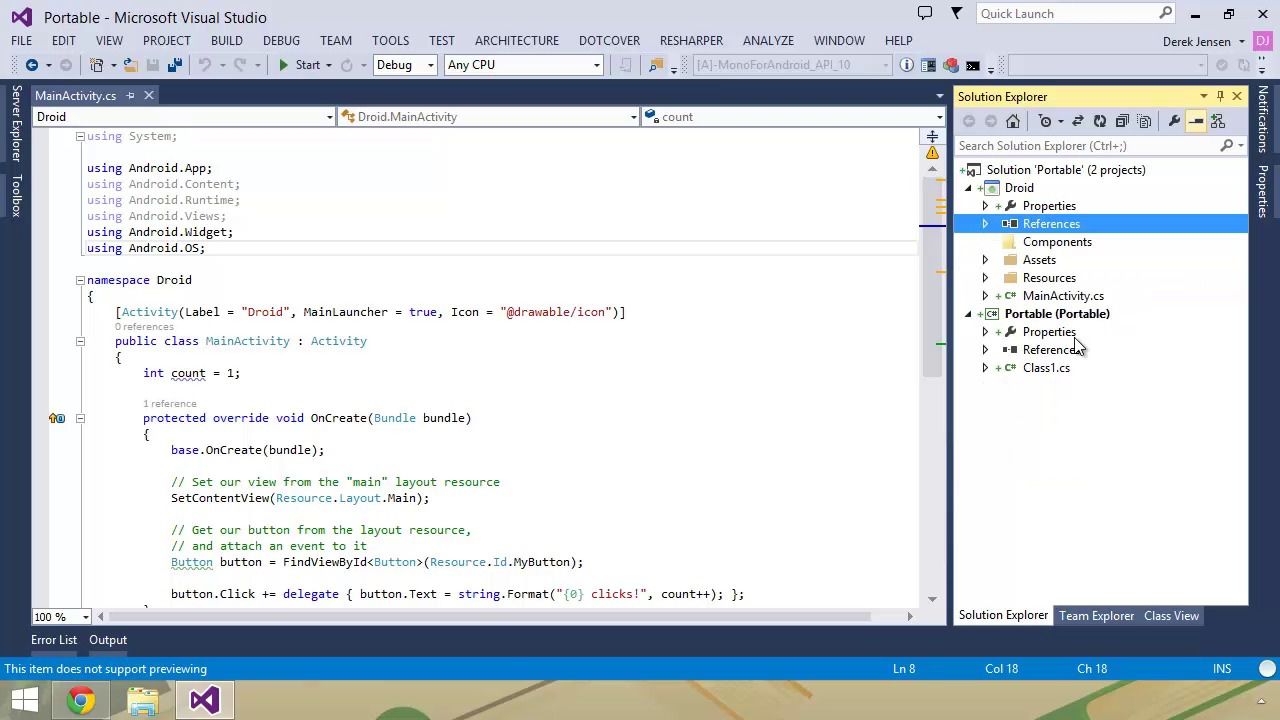Click the notifications flag icon in title bar

click(925, 13)
